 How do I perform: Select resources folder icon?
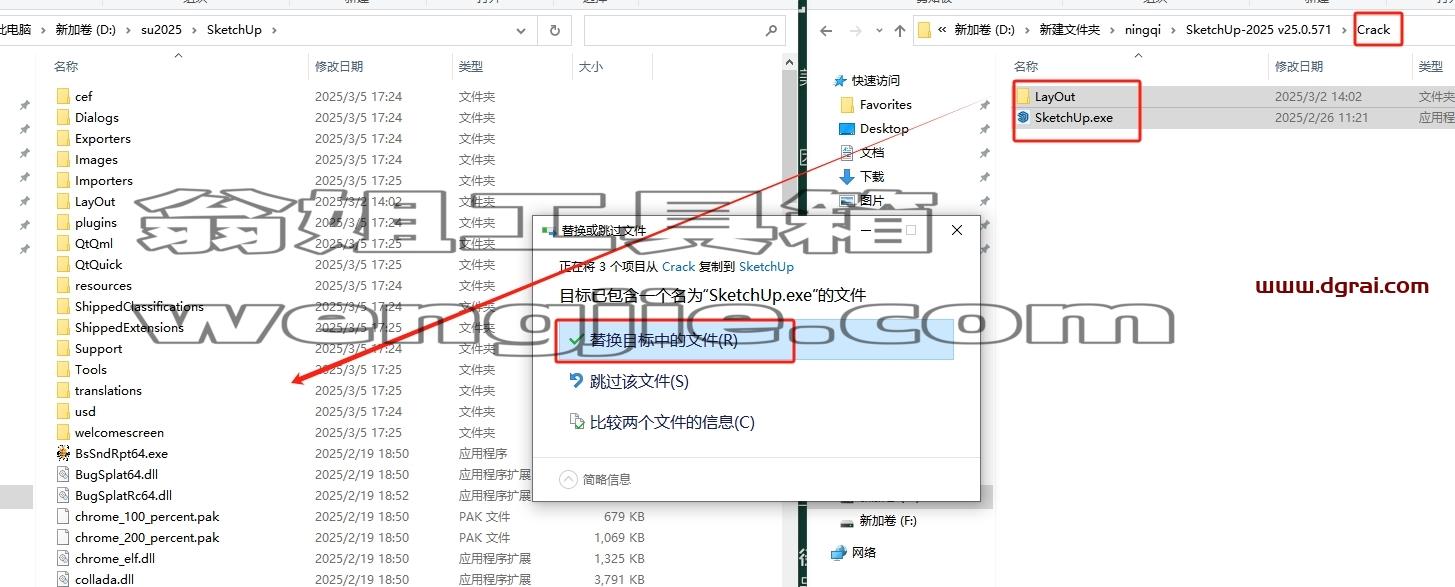coord(64,285)
